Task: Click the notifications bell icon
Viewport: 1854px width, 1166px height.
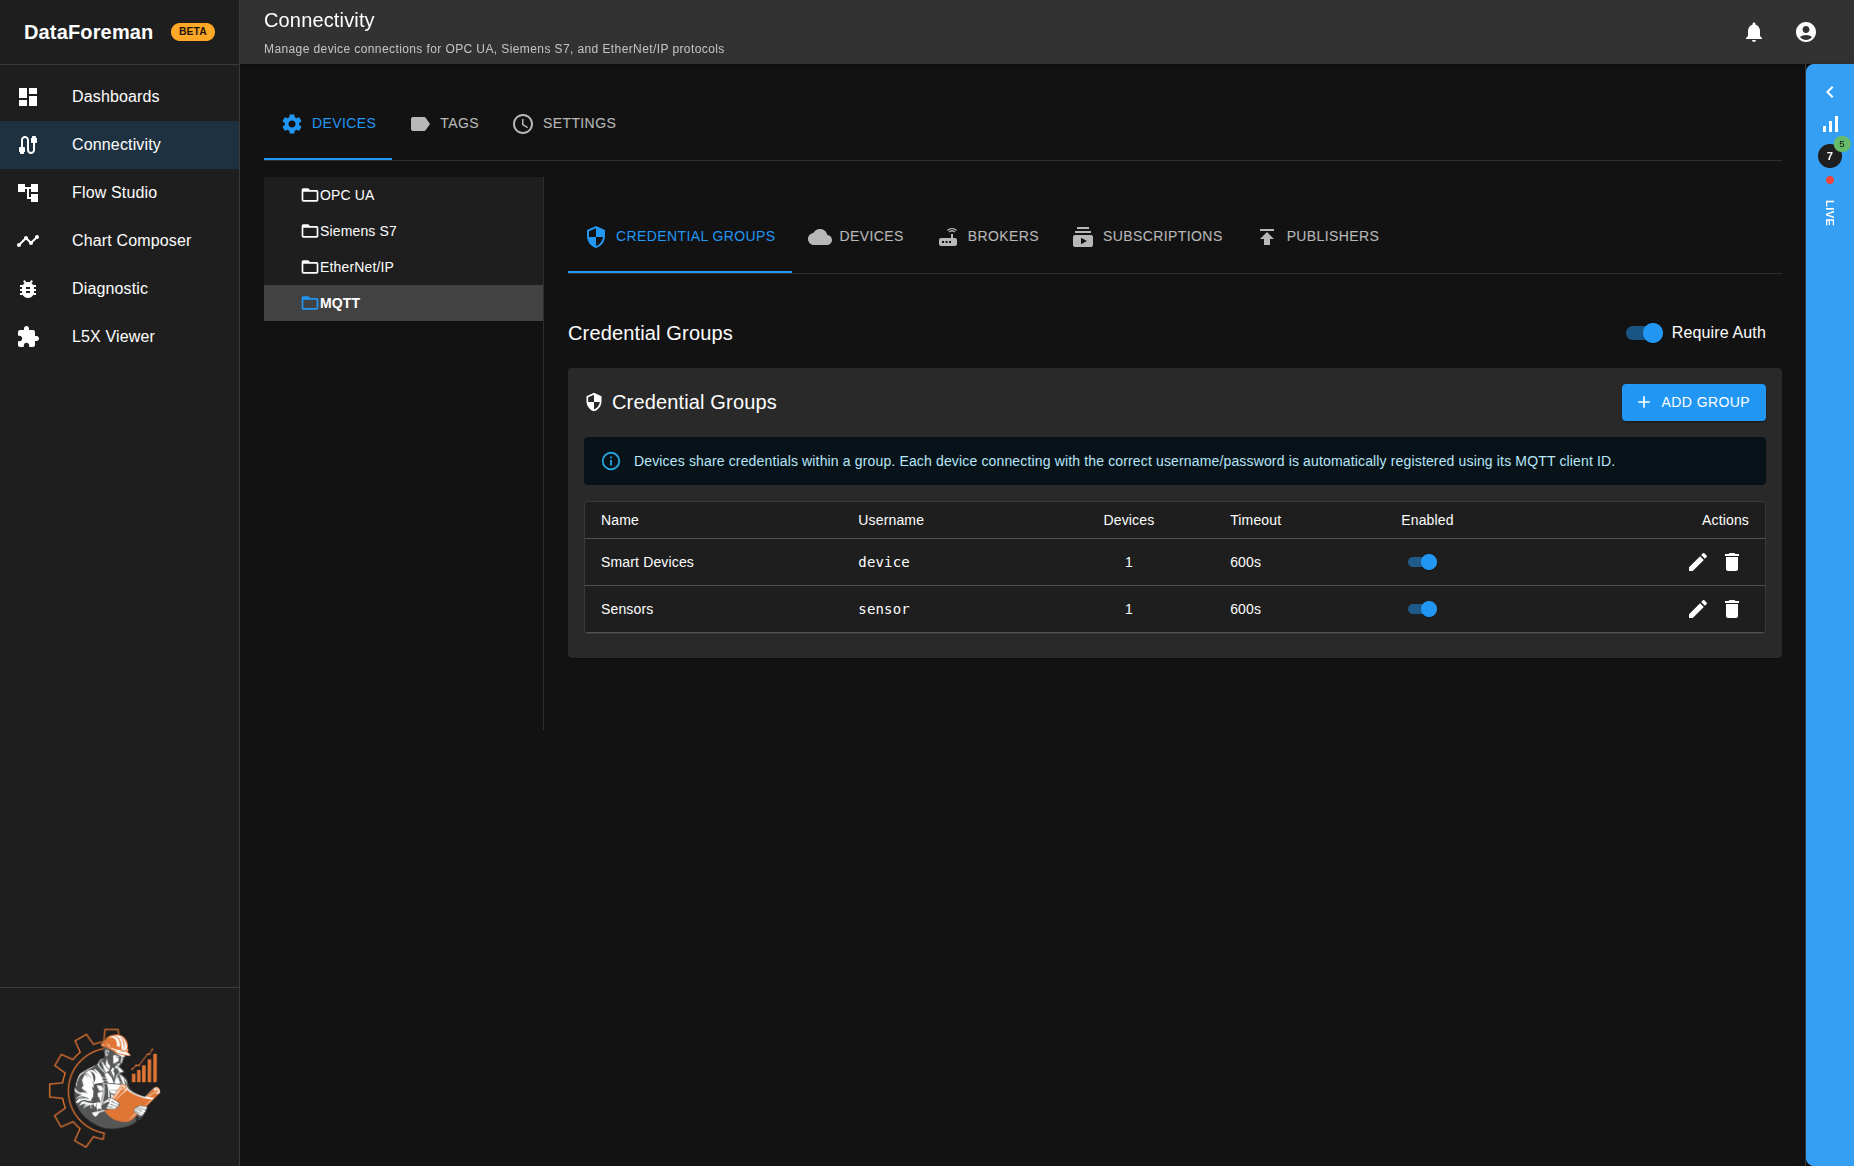Action: click(1753, 31)
